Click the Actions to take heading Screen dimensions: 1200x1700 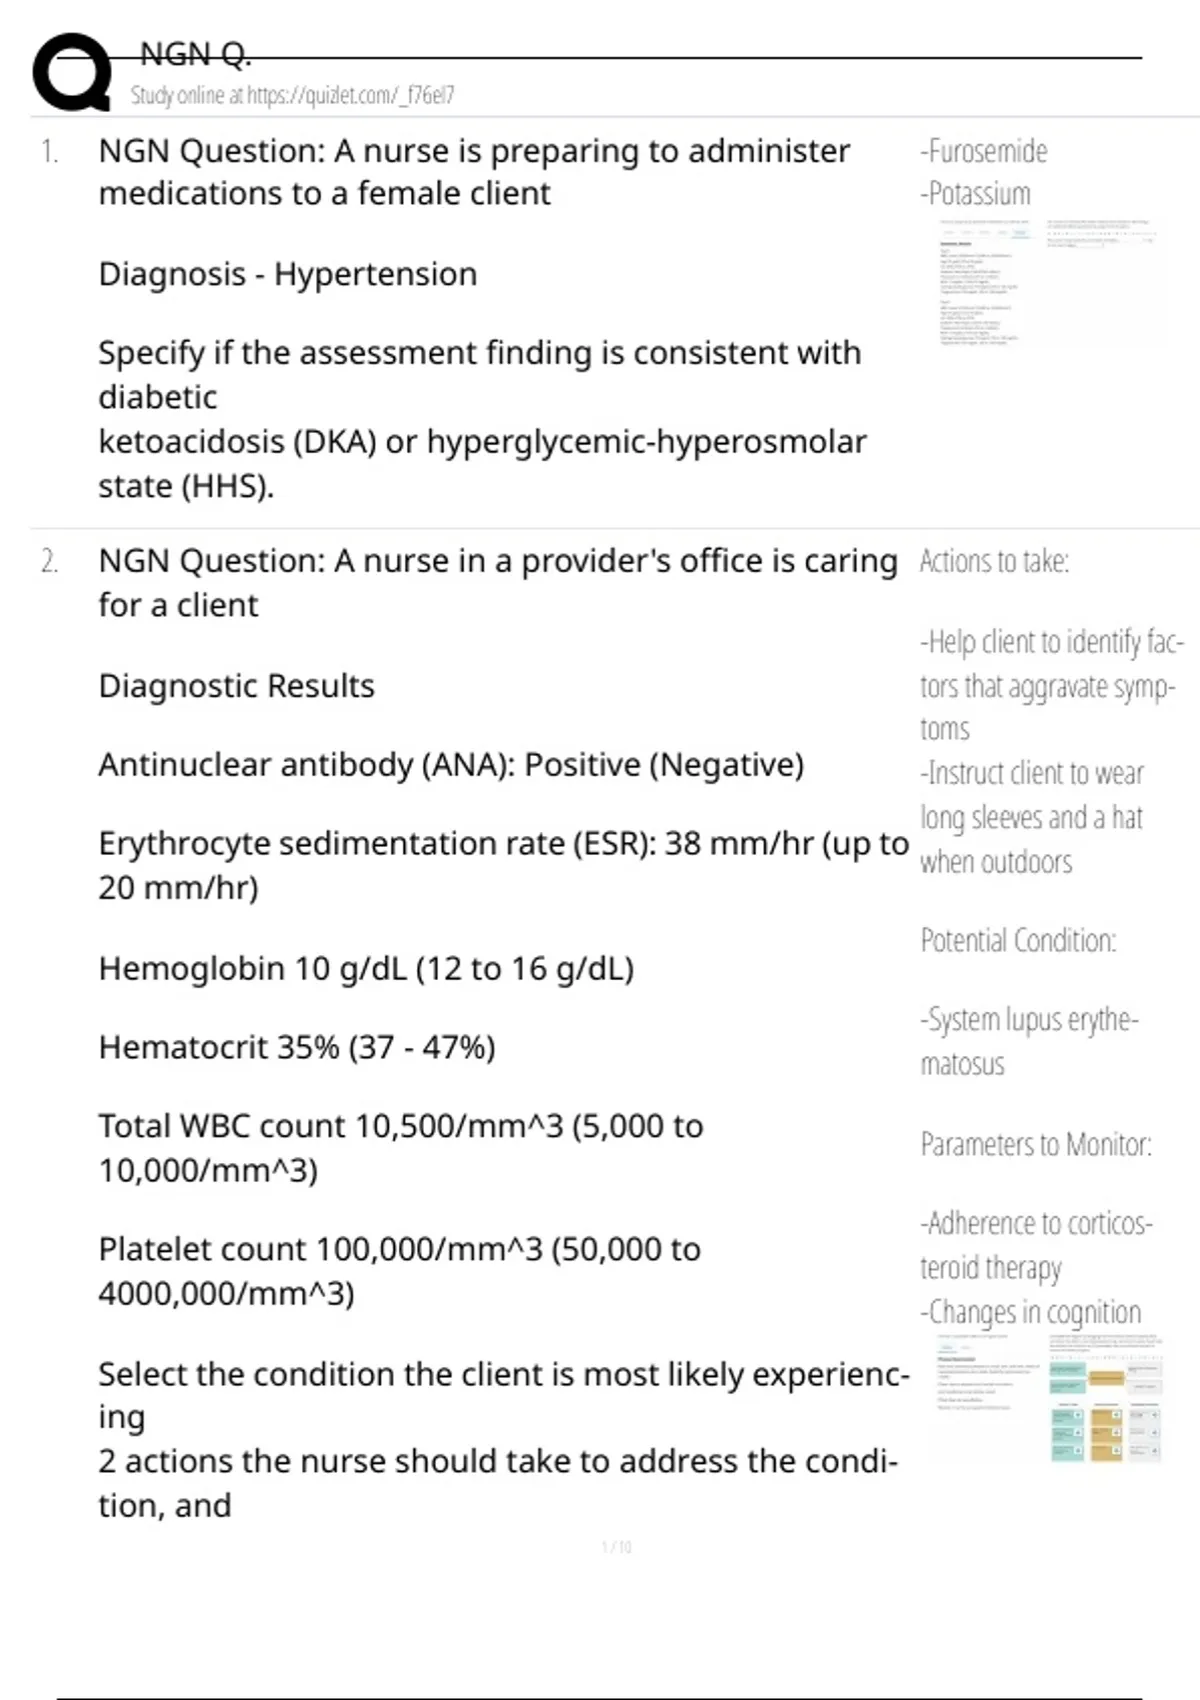[x=994, y=562]
